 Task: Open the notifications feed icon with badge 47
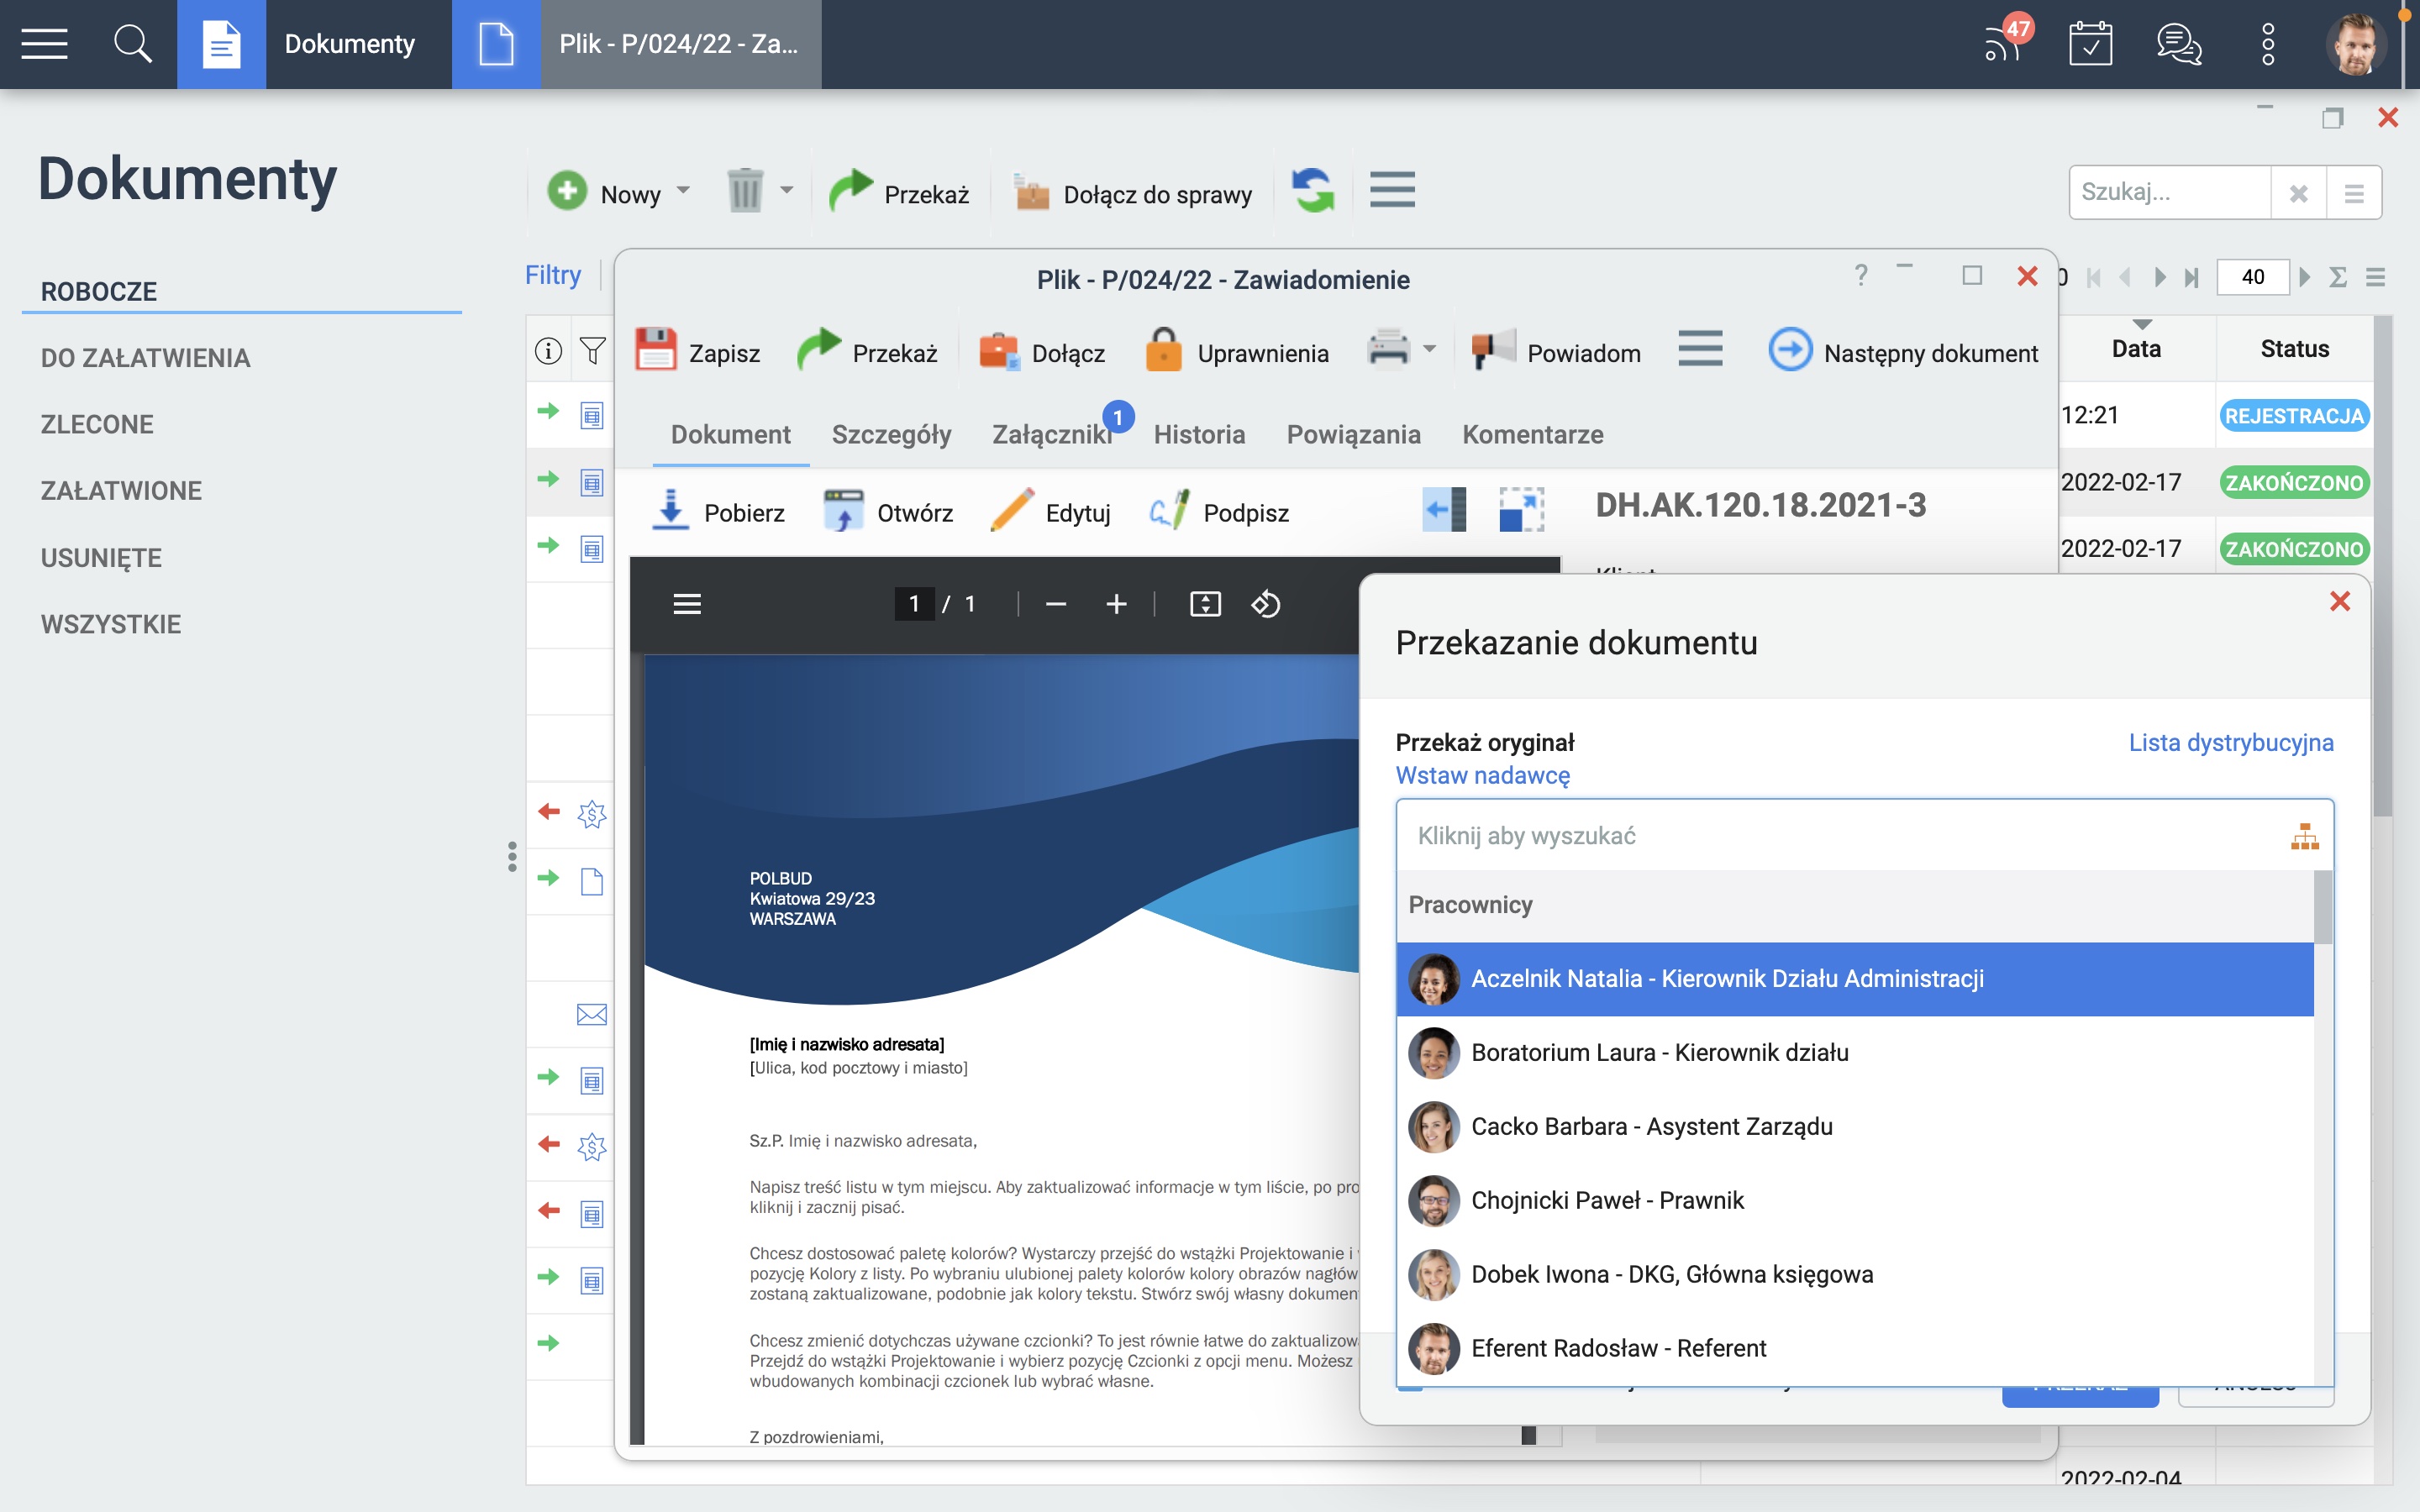coord(2003,44)
